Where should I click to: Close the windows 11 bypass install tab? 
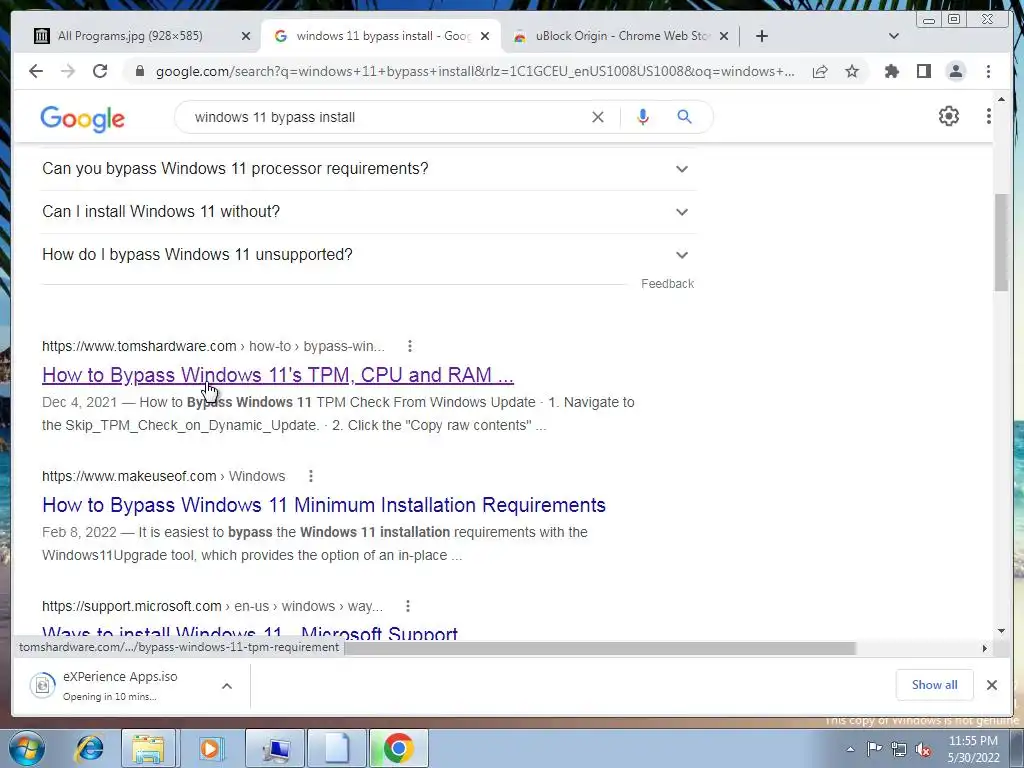click(x=485, y=36)
